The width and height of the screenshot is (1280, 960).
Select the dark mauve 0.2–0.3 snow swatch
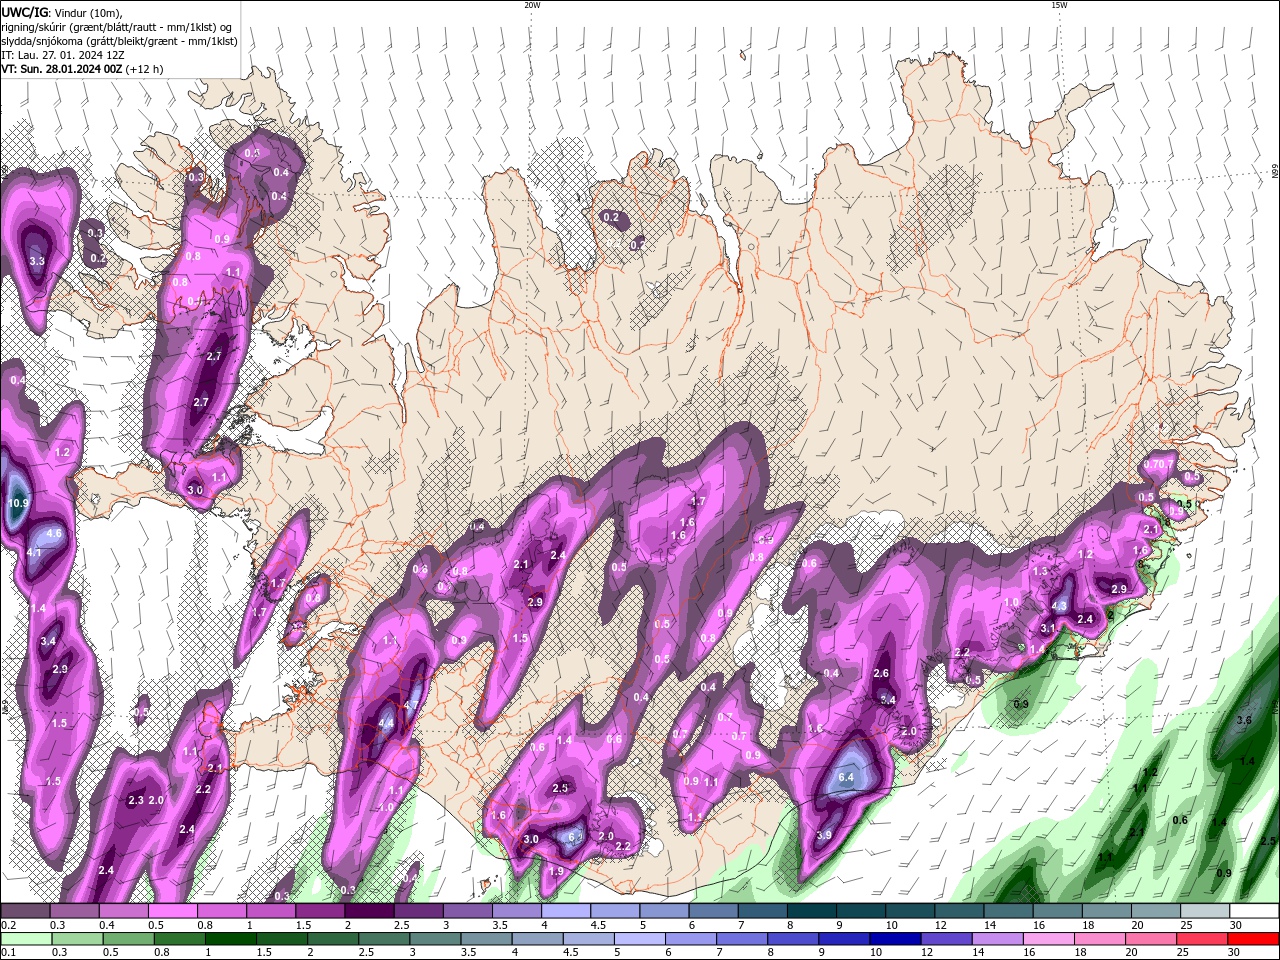click(25, 911)
